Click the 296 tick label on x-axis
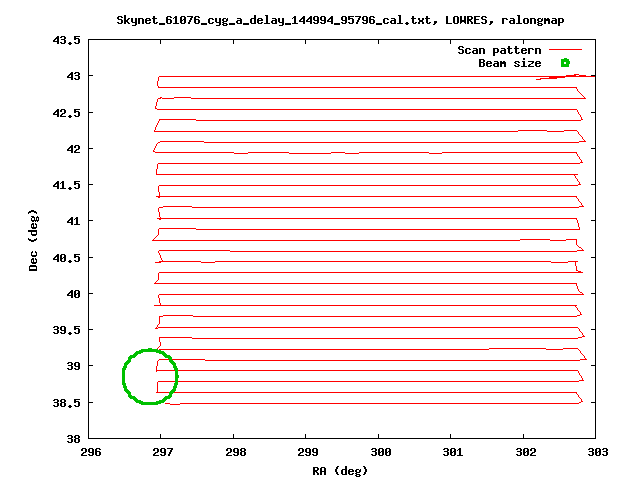Viewport: 640px width, 480px height. tap(90, 452)
